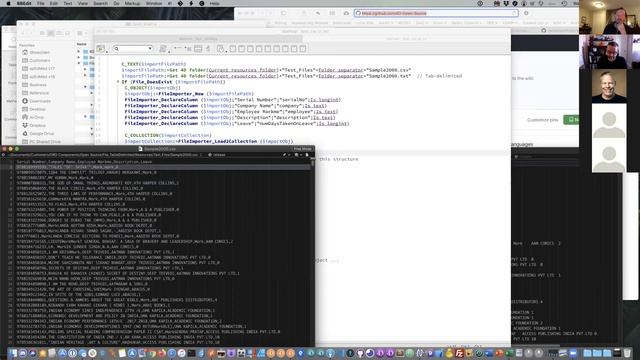Open the Apple menu

tap(8, 3)
